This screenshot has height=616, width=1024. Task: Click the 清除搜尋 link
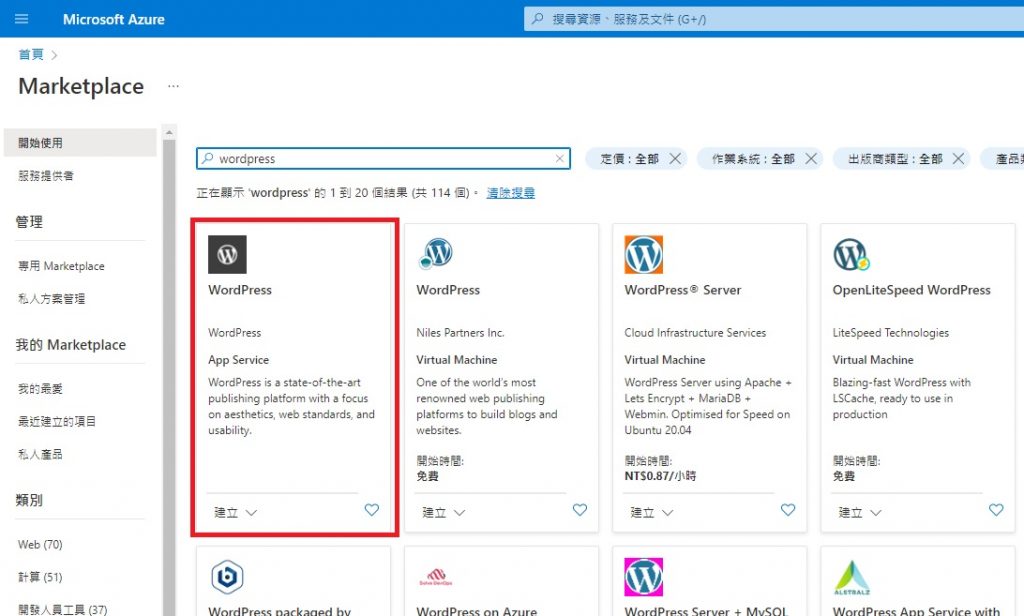click(x=511, y=193)
